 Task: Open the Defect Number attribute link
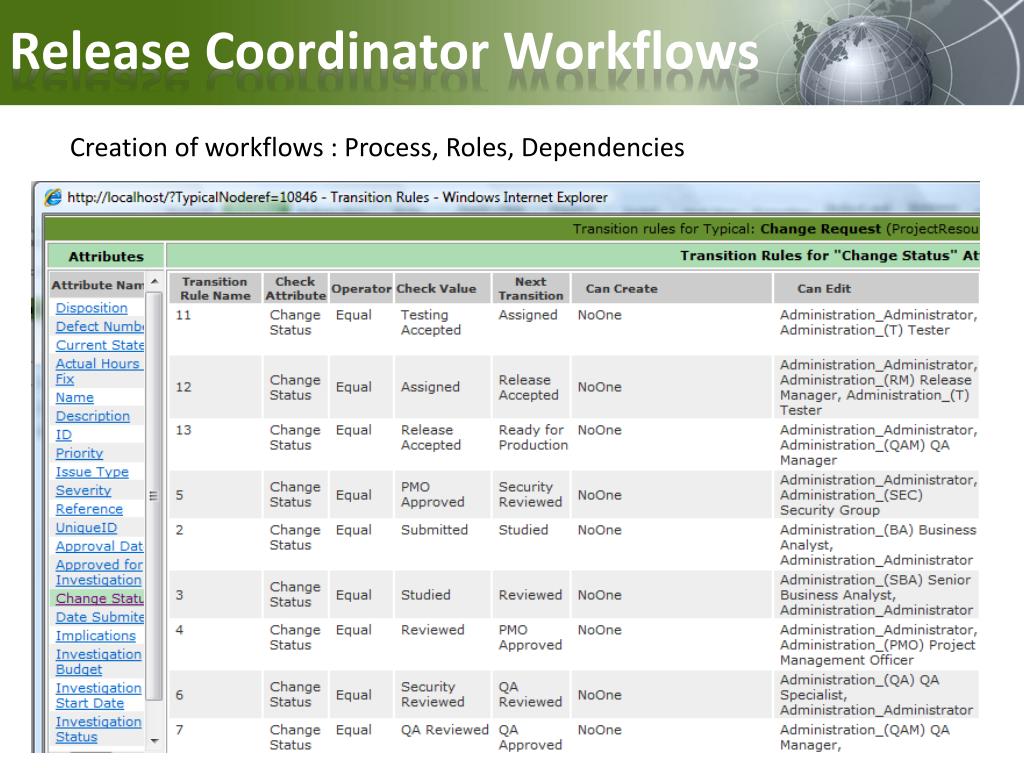100,326
